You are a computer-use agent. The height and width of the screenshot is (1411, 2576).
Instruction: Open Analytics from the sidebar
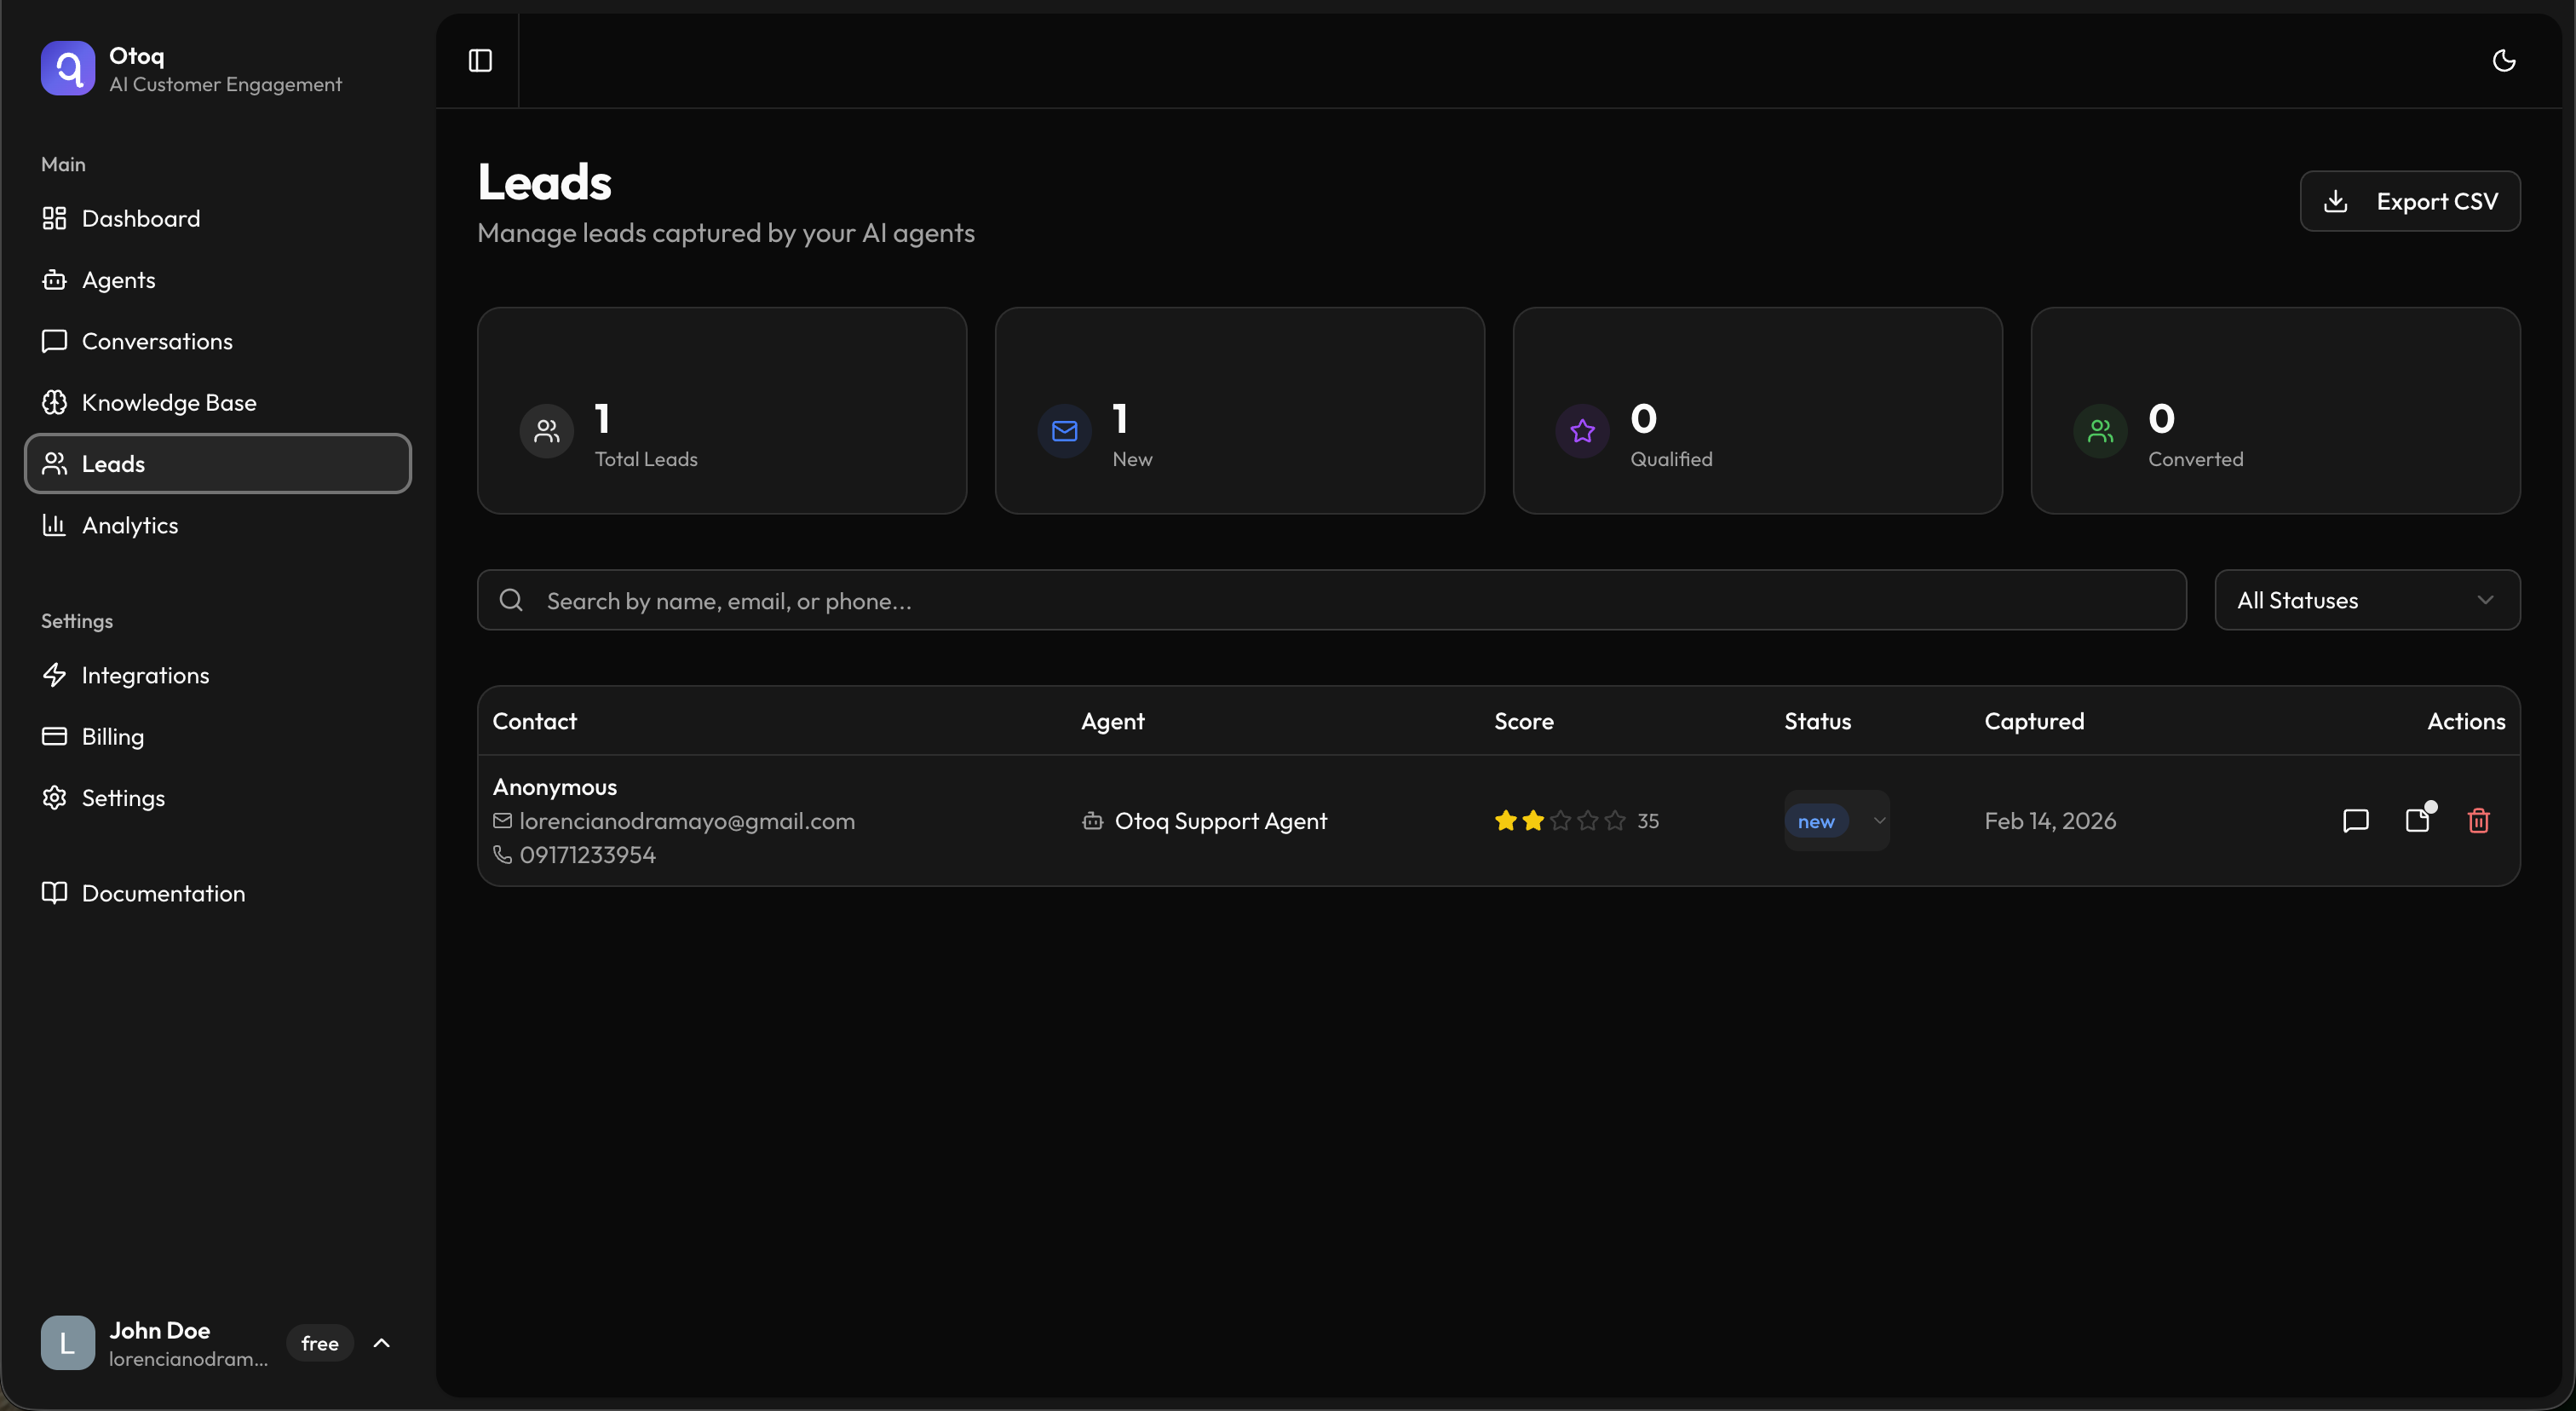point(129,525)
